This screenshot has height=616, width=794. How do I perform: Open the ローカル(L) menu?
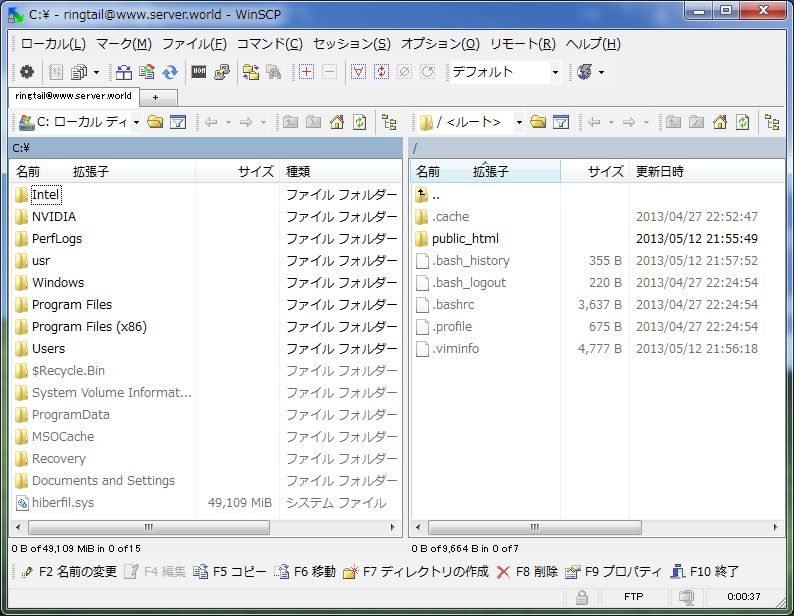53,44
